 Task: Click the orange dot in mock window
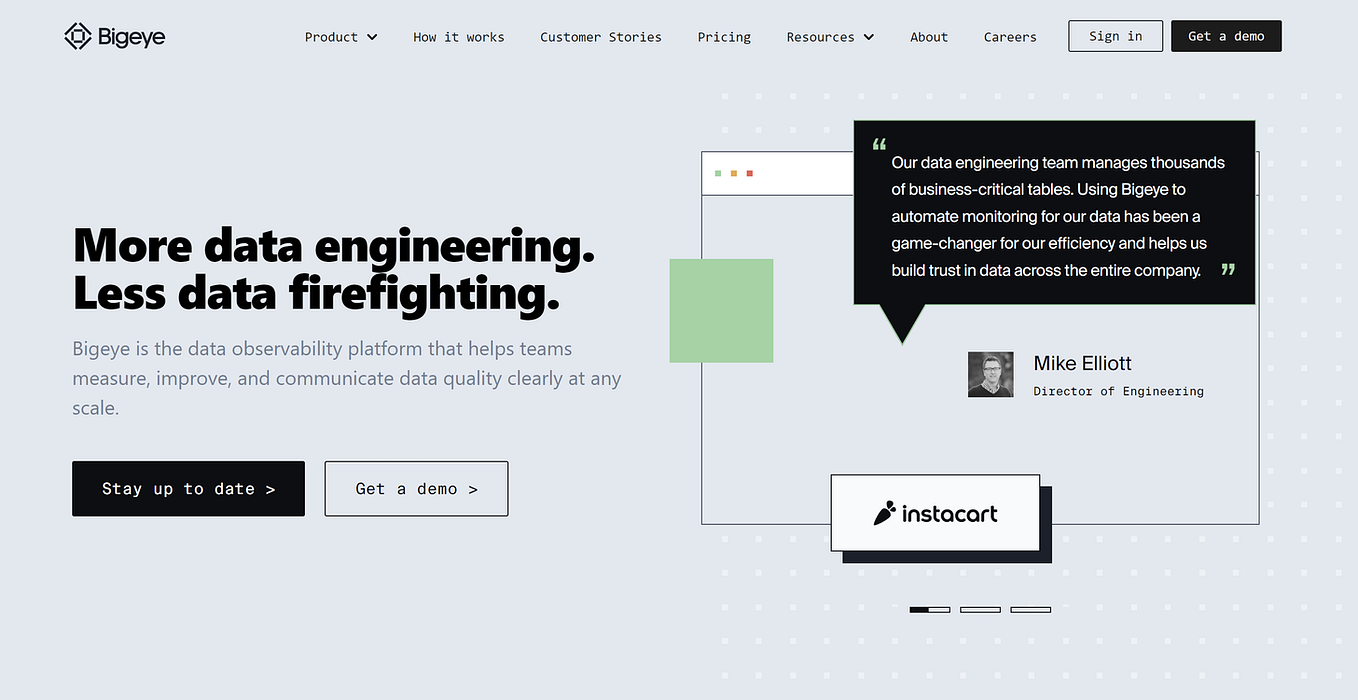pos(734,174)
